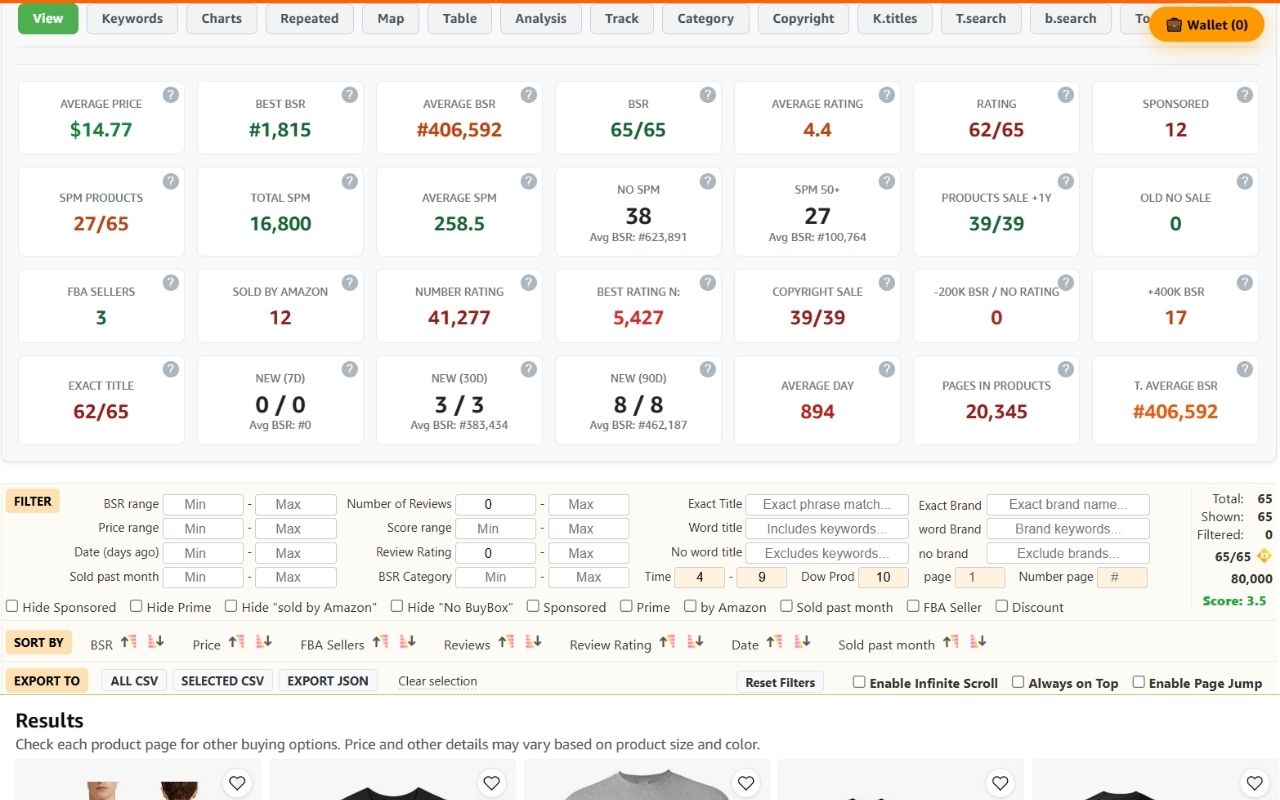The height and width of the screenshot is (800, 1280).
Task: Favorite the gray t-shirt product
Action: [x=746, y=783]
